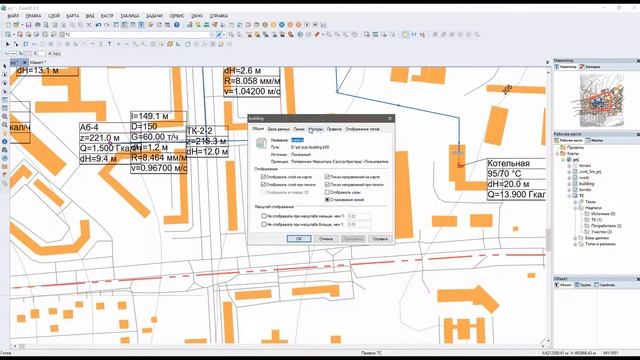Toggle Показ направлений при печати checkbox
Screen dimensions: 640x360
(x=327, y=184)
